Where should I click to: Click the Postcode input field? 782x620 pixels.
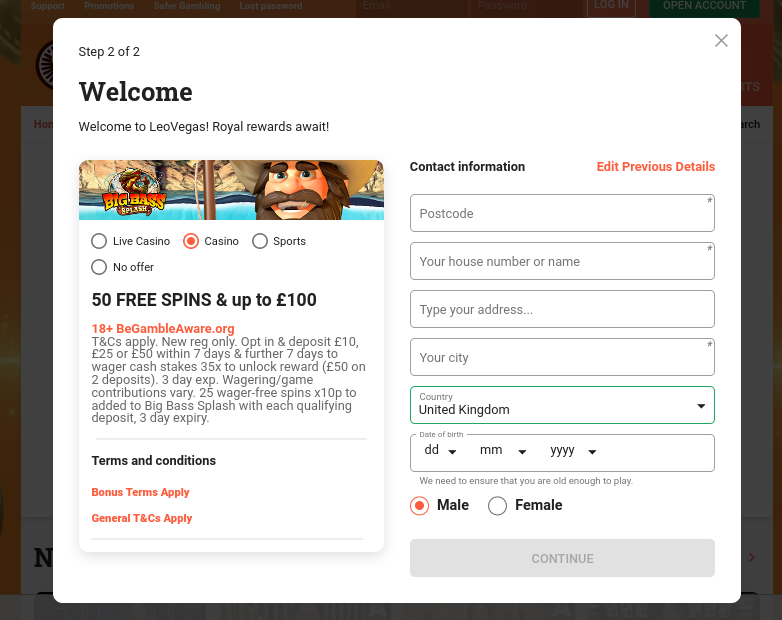(x=562, y=213)
